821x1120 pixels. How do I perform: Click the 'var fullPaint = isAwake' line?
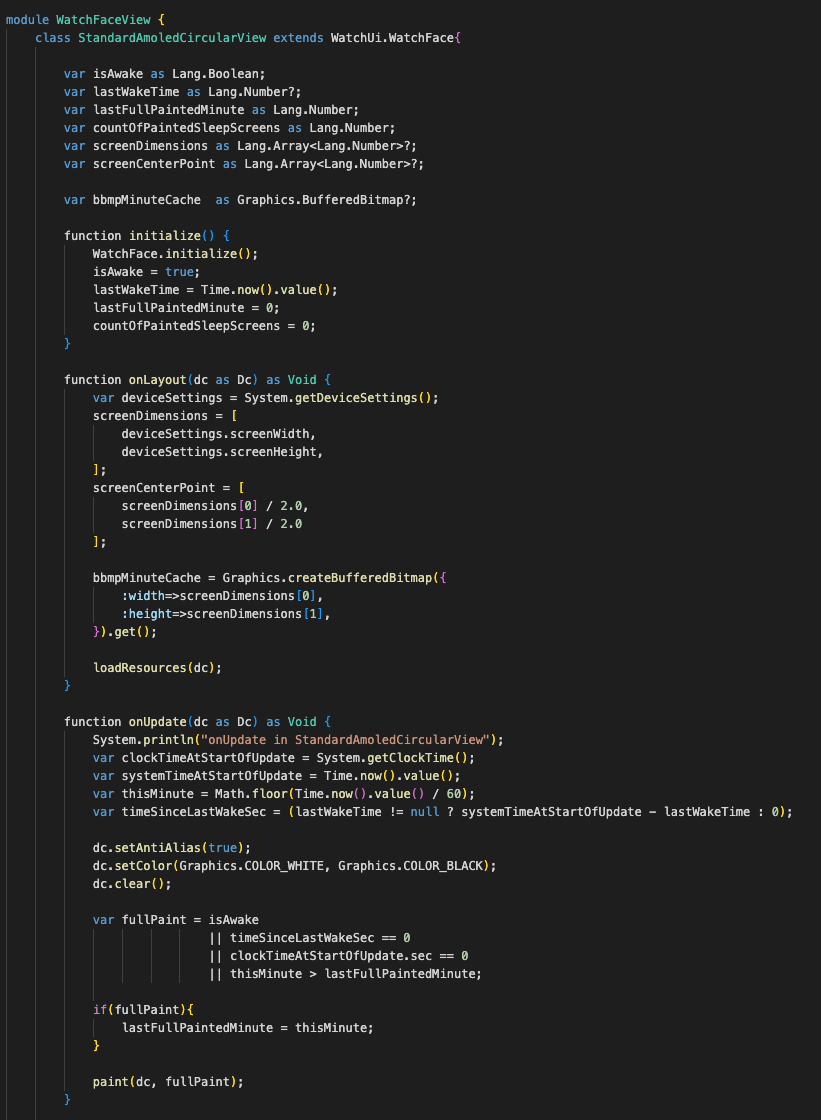175,920
